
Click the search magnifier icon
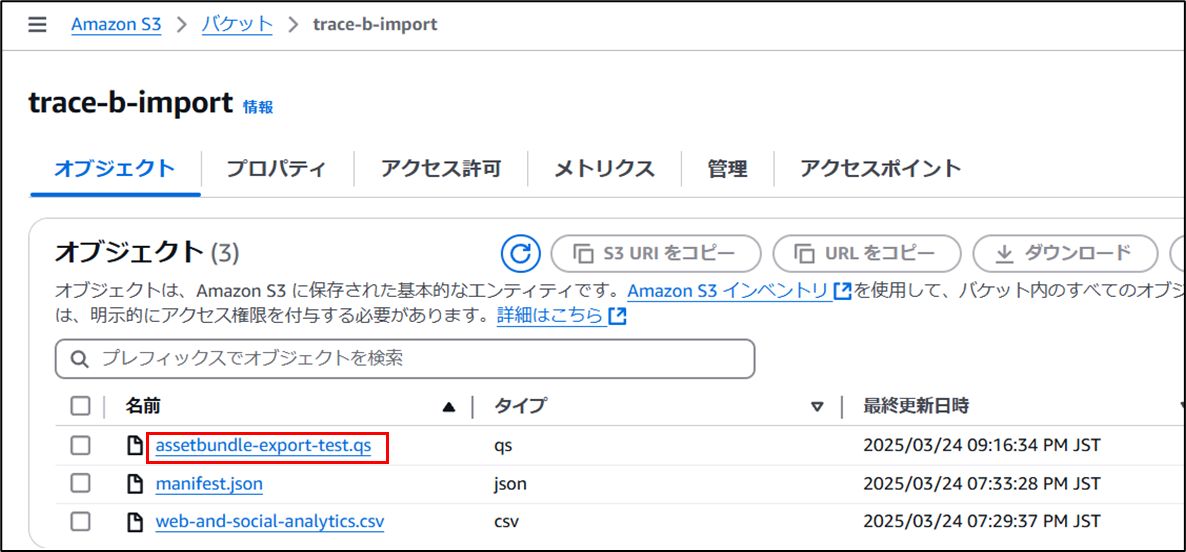pos(79,359)
